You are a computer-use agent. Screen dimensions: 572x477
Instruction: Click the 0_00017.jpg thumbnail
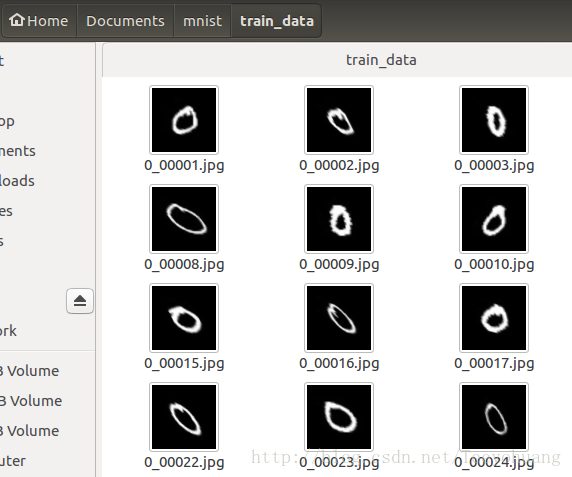[494, 318]
